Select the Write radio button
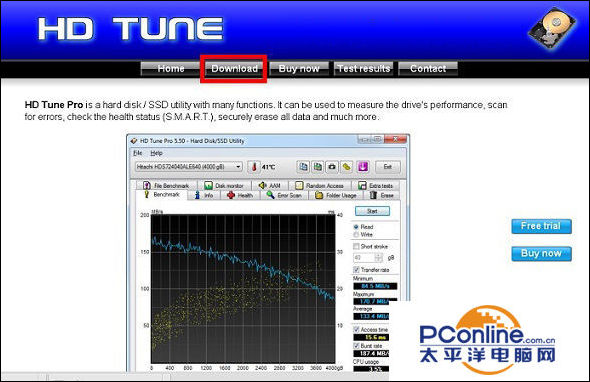The width and height of the screenshot is (590, 382). pos(356,234)
